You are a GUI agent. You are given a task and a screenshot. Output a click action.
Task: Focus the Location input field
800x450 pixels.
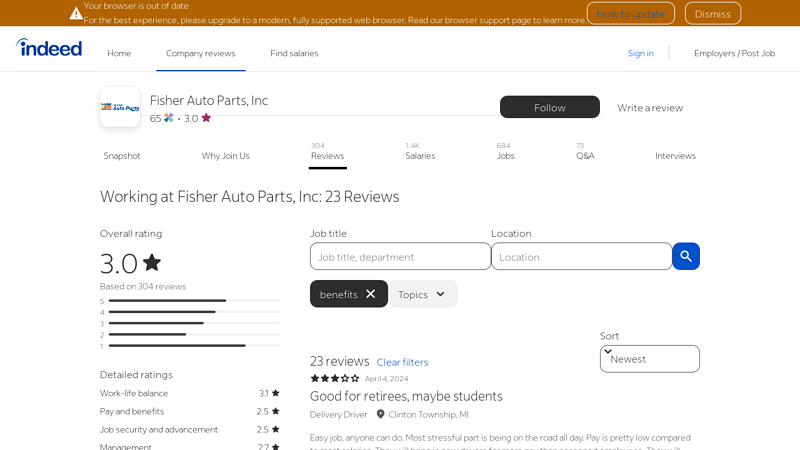point(581,256)
